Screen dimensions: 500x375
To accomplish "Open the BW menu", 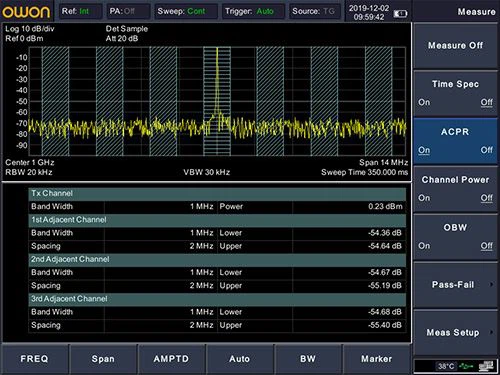I will [308, 359].
